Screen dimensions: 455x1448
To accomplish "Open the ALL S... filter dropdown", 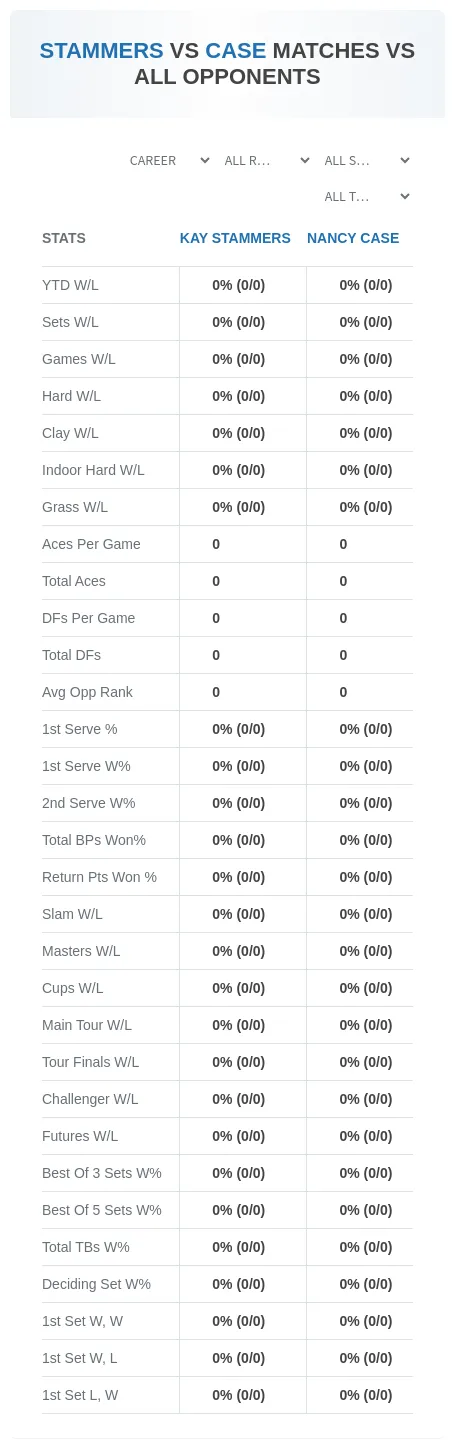I will pyautogui.click(x=367, y=160).
